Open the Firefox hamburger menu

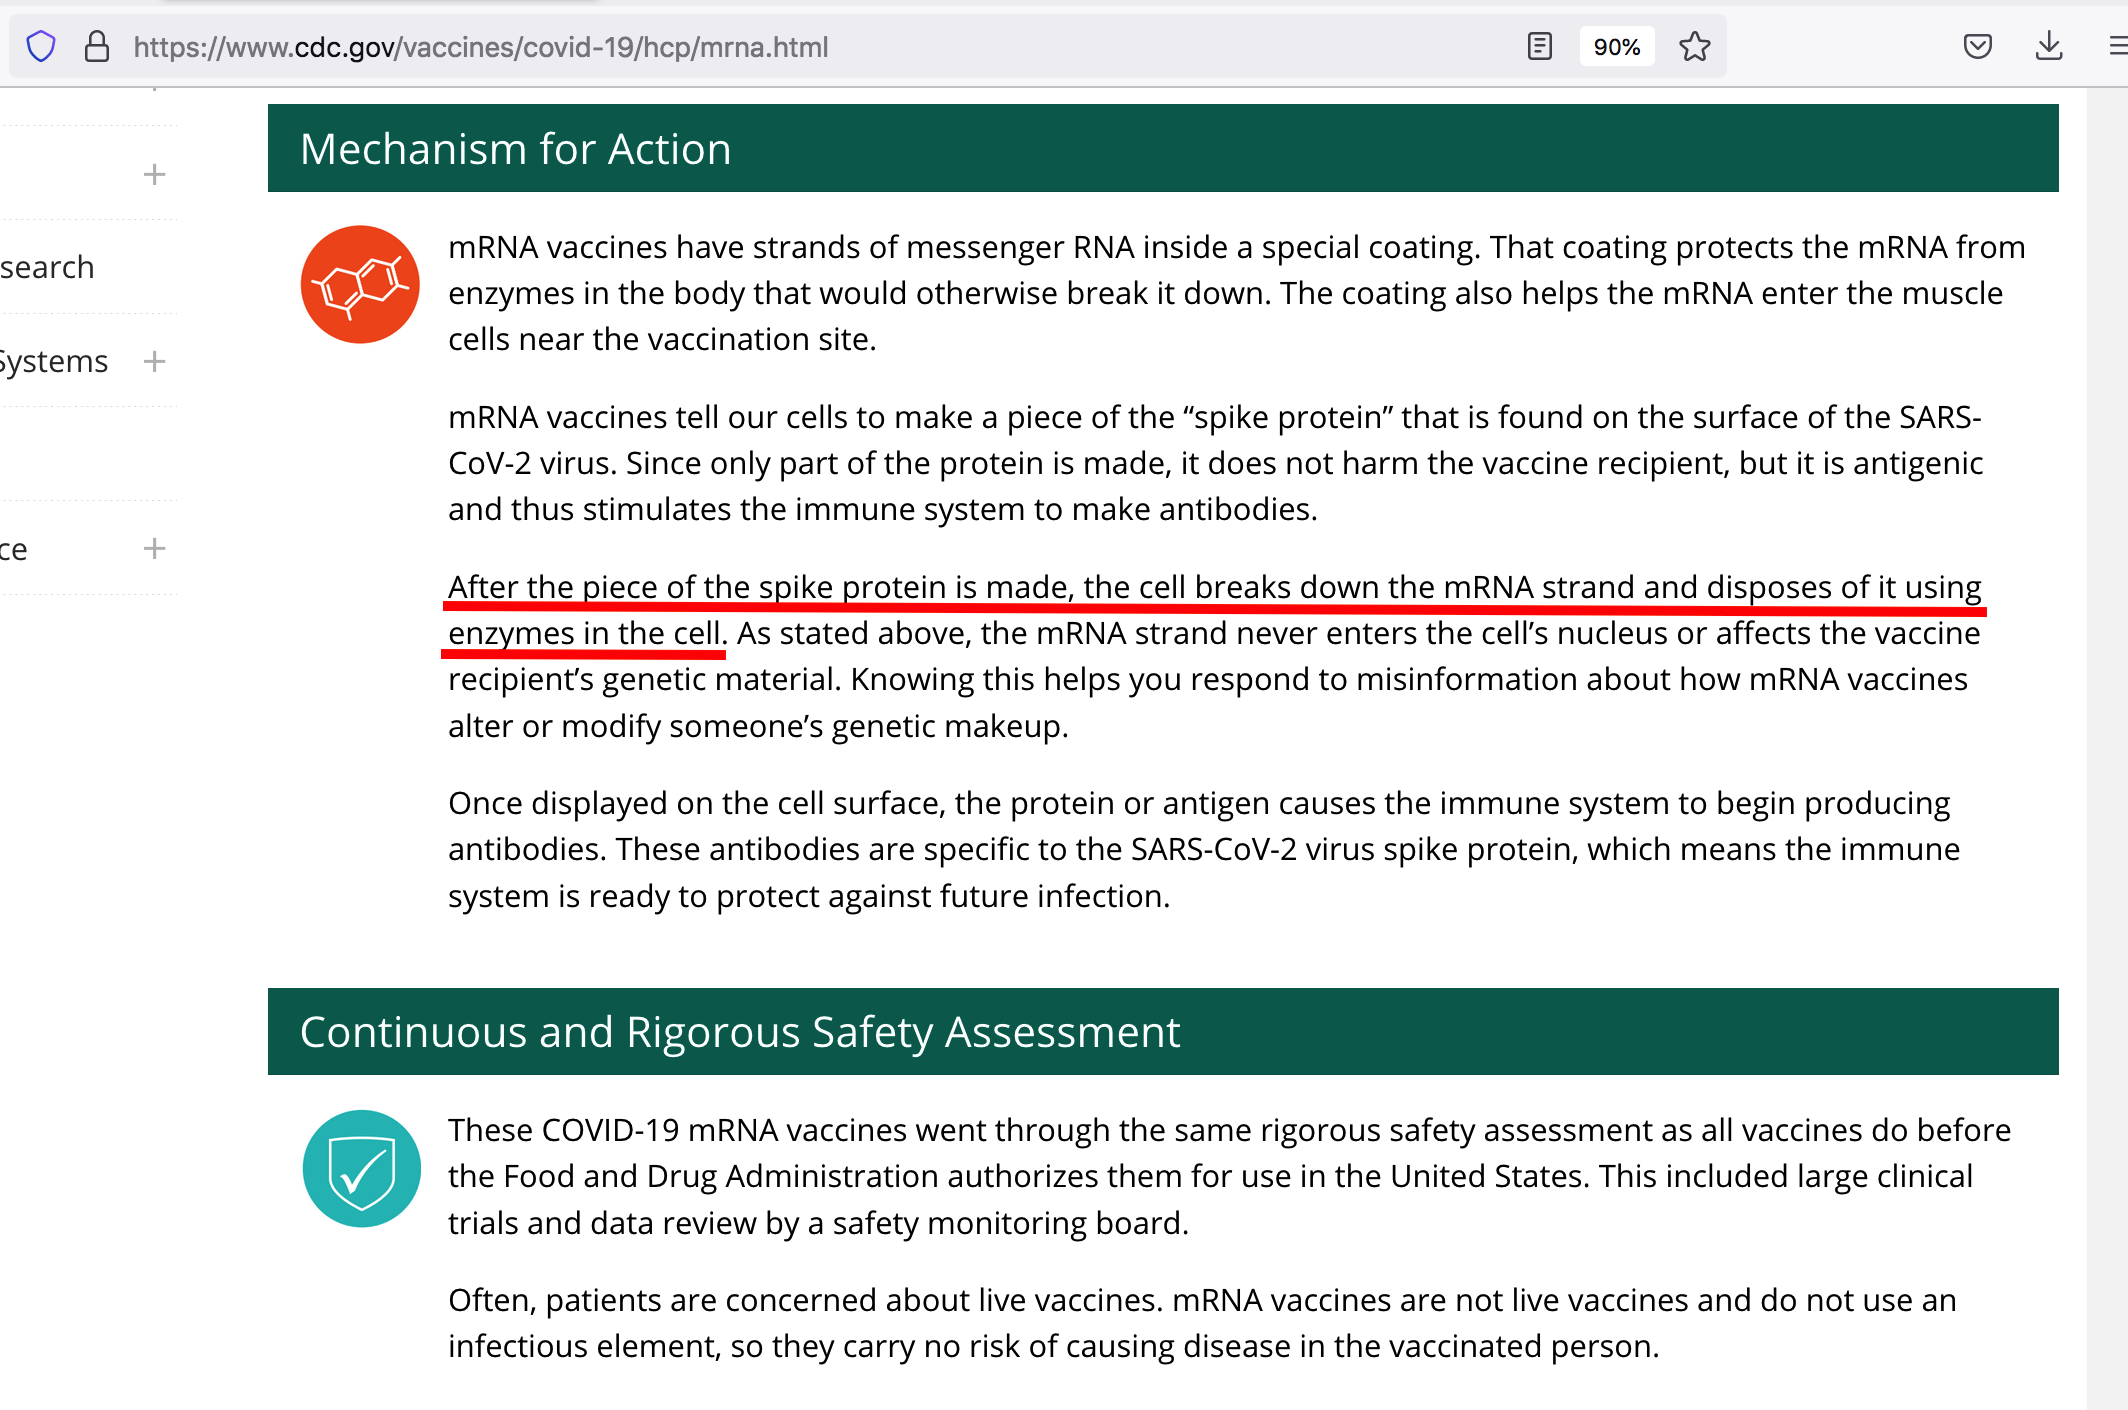pyautogui.click(x=2117, y=47)
